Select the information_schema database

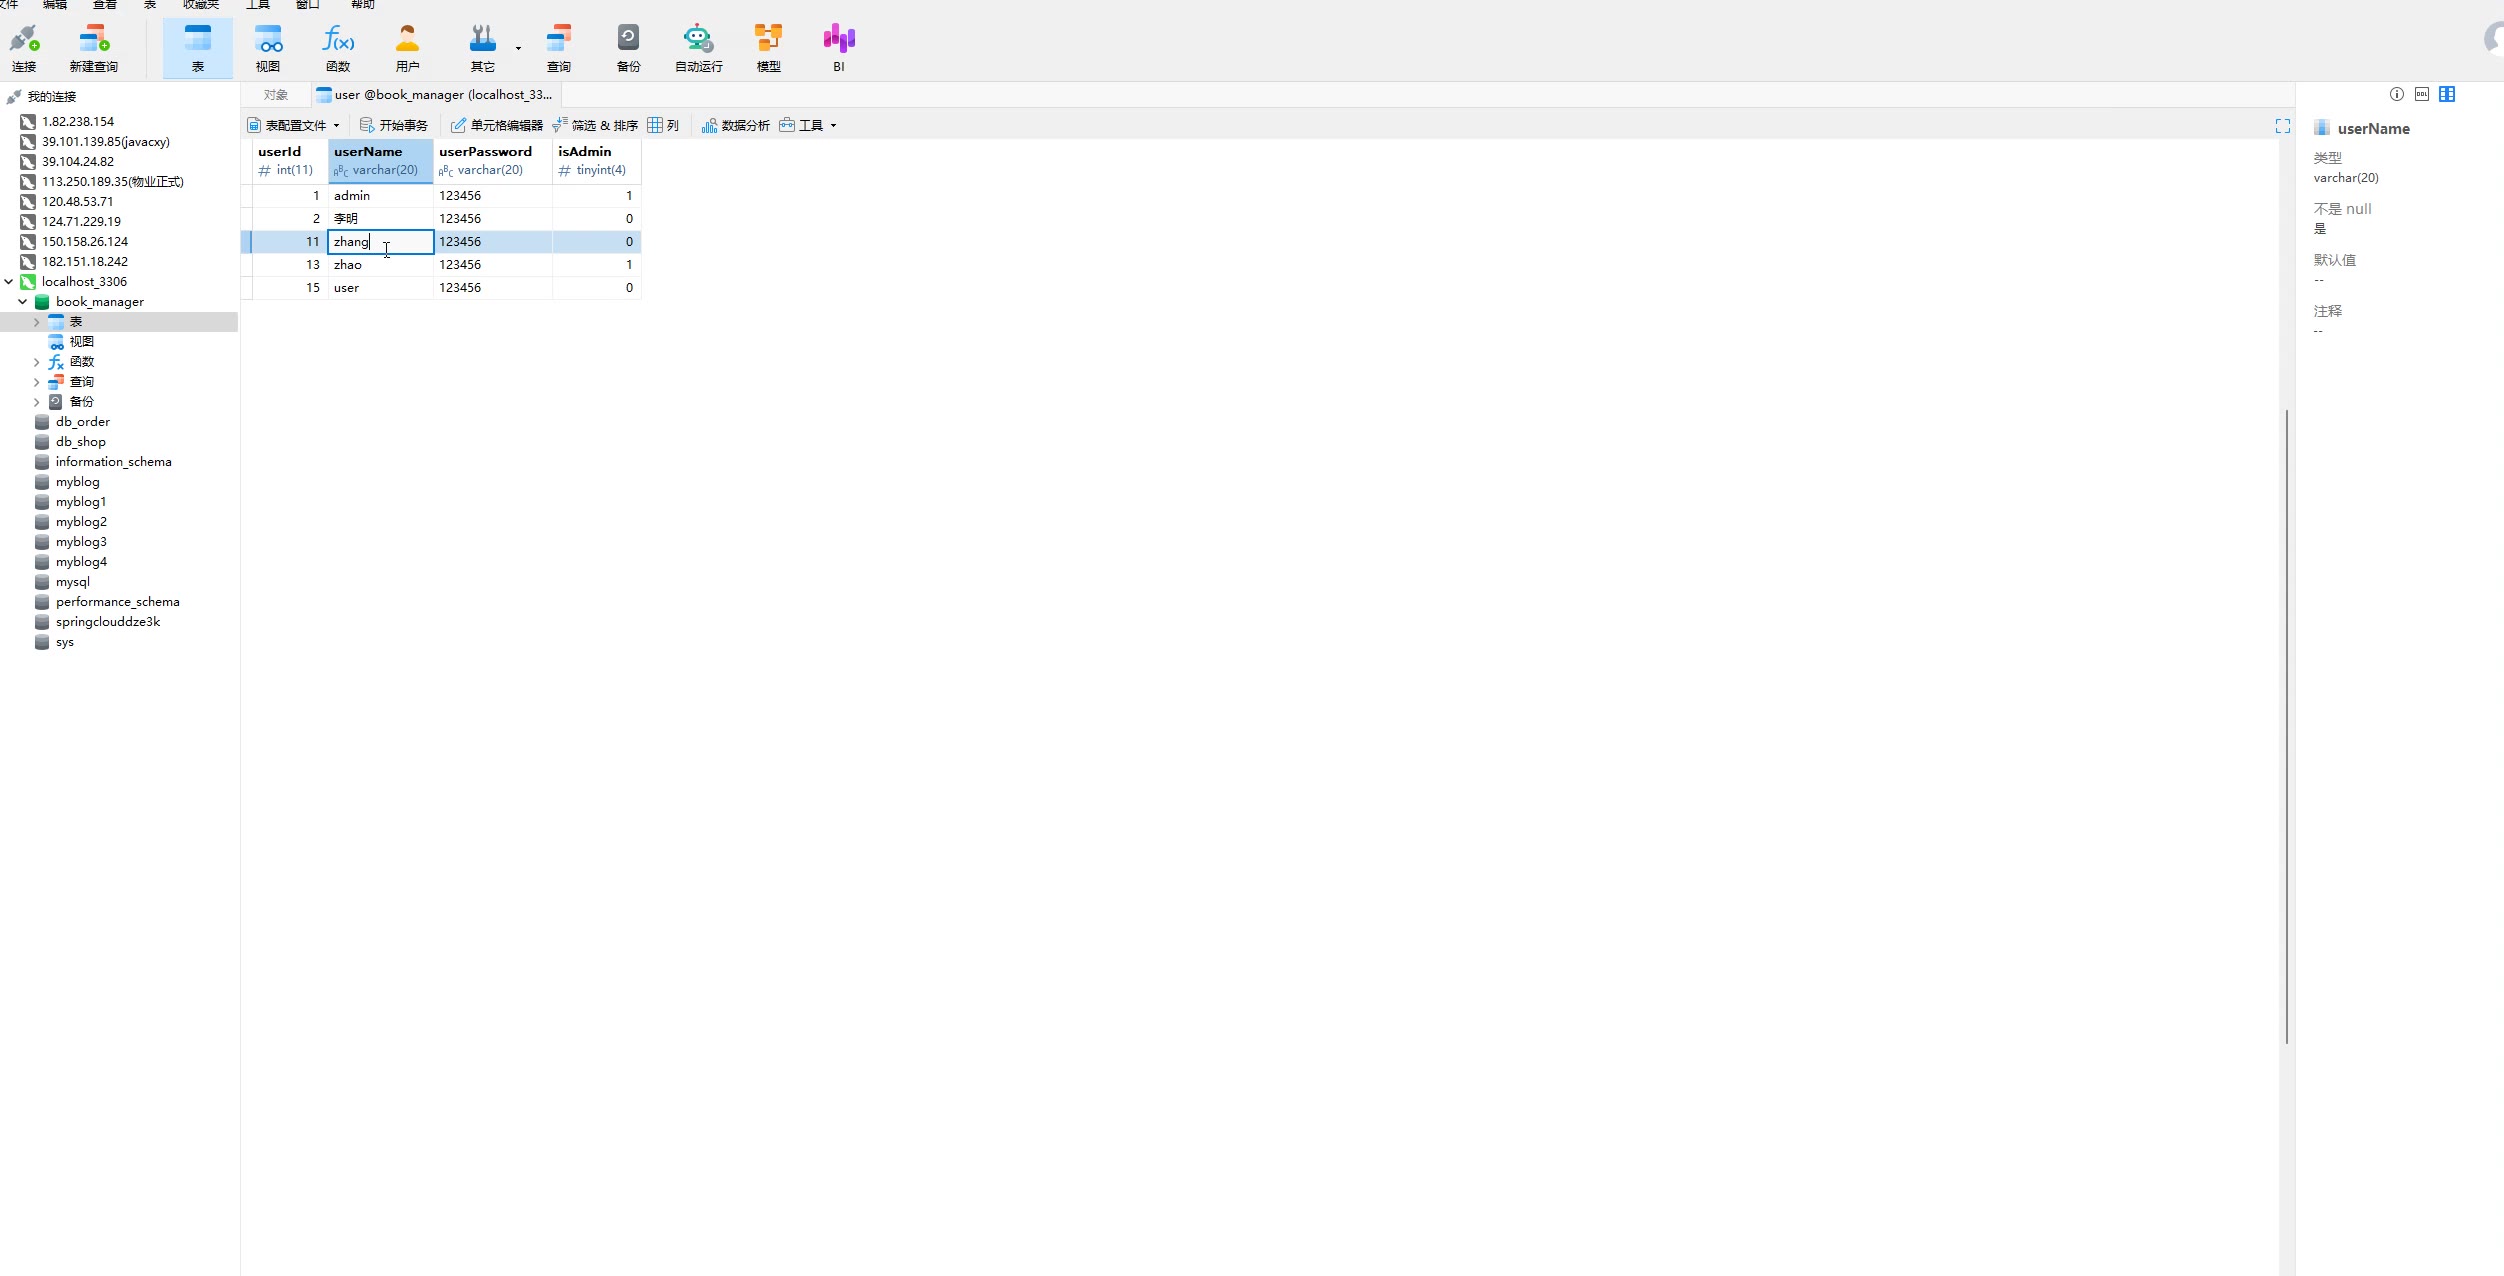[113, 462]
